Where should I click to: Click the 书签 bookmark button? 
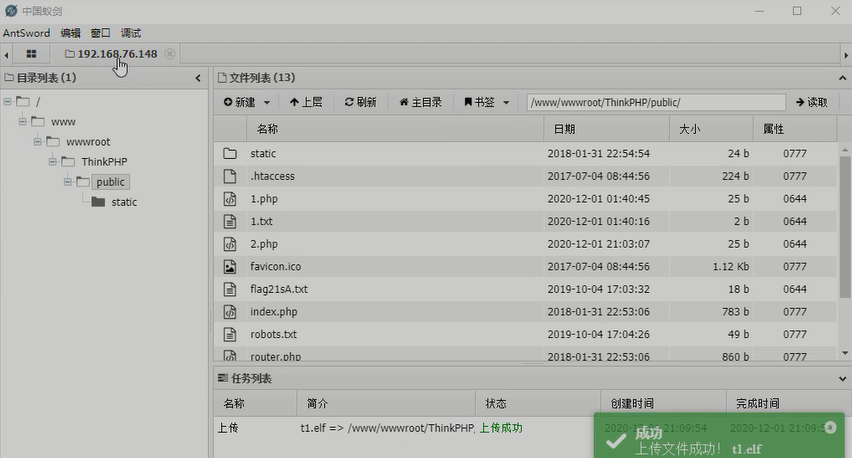point(479,102)
